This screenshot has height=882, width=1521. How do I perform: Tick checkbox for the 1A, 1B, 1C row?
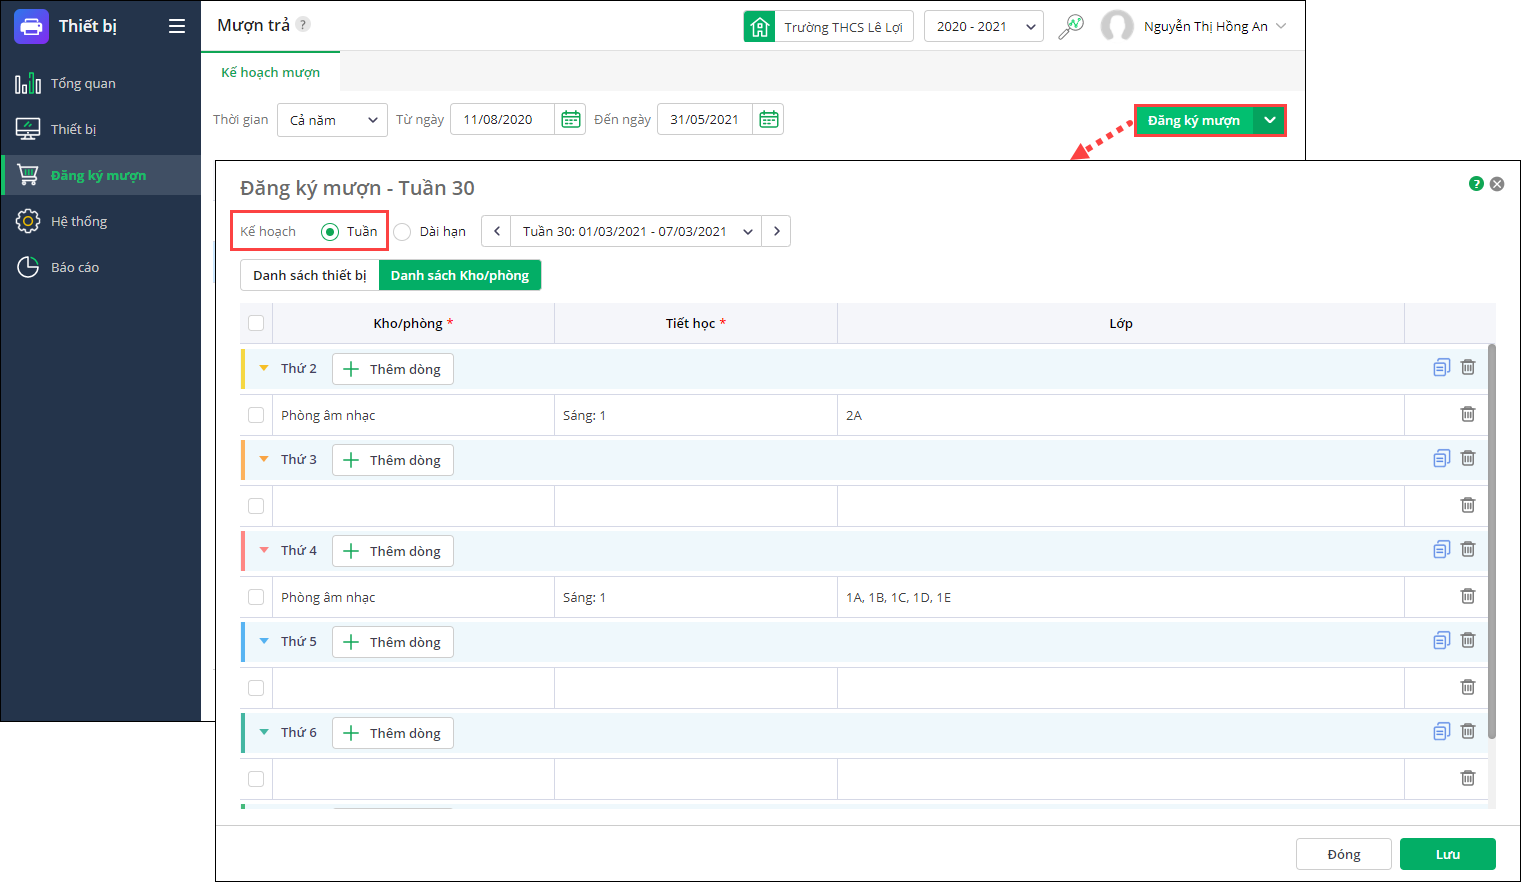coord(256,597)
